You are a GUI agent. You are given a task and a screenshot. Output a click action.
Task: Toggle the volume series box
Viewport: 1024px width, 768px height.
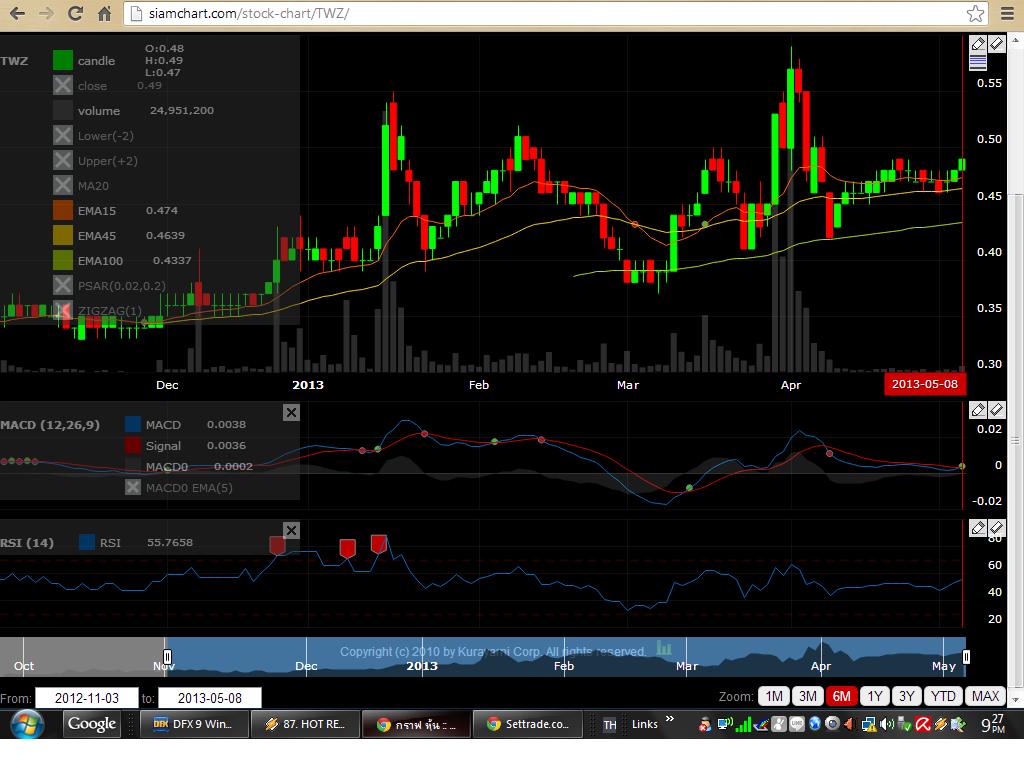63,110
